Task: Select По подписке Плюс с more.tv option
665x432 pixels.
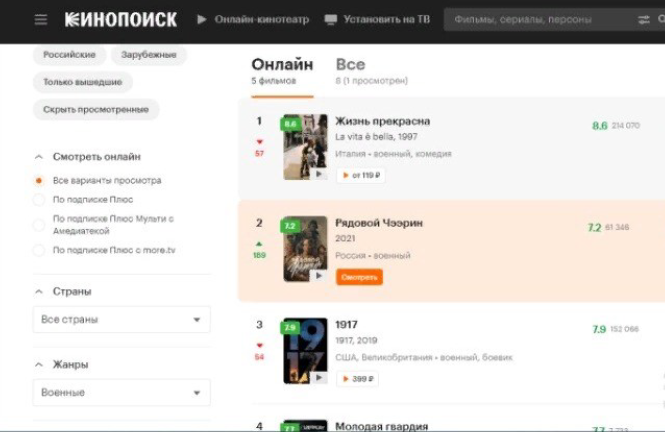Action: (x=39, y=250)
